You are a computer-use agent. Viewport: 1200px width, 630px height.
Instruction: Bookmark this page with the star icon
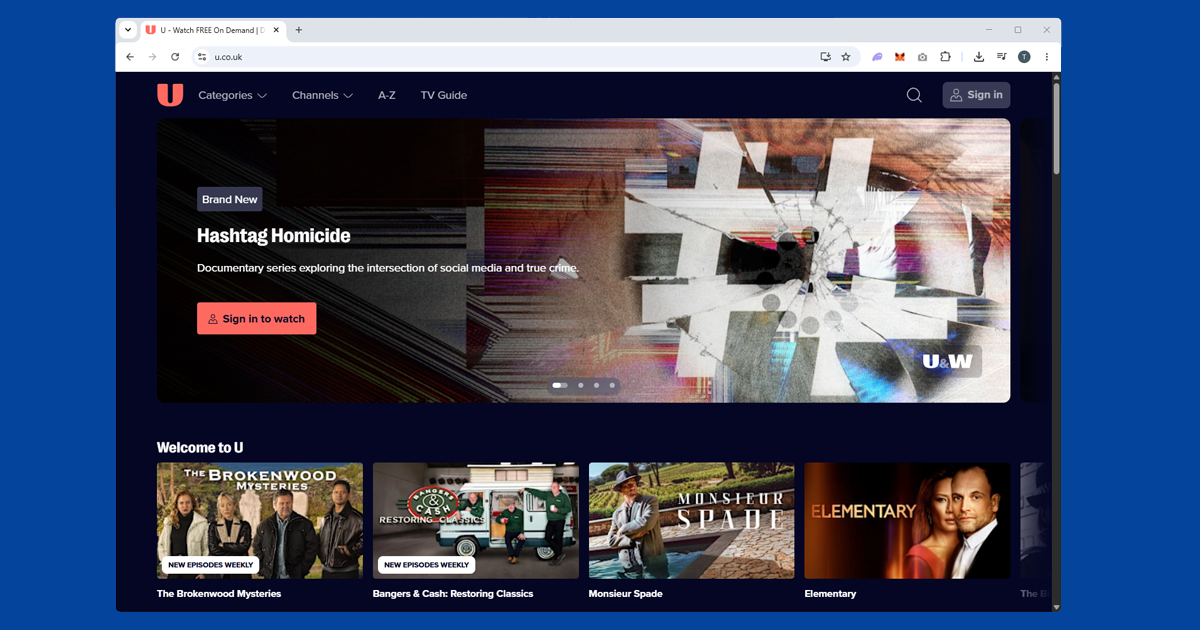(x=846, y=57)
